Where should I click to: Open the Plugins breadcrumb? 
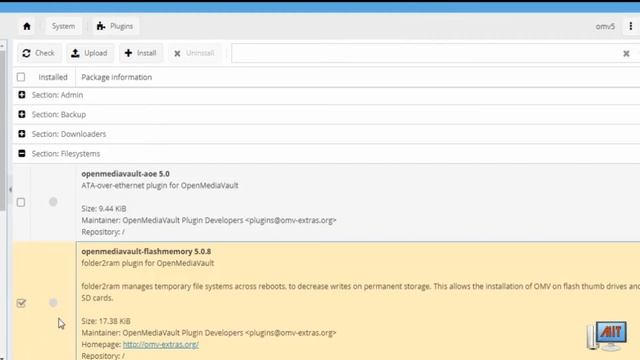click(x=115, y=26)
